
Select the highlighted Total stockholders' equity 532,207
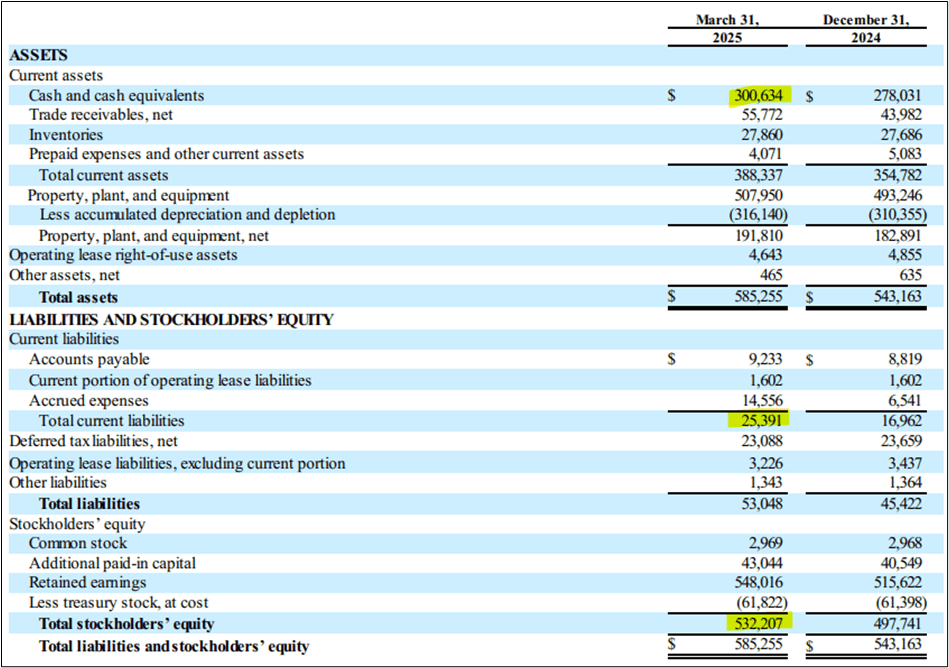(x=764, y=623)
